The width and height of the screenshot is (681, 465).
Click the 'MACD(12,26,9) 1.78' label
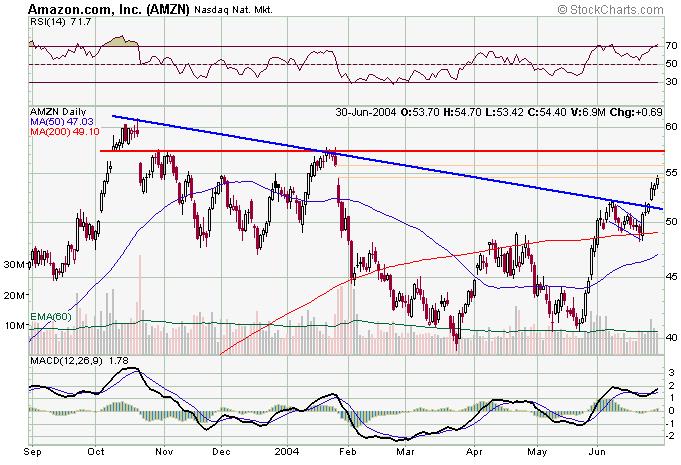[79, 360]
